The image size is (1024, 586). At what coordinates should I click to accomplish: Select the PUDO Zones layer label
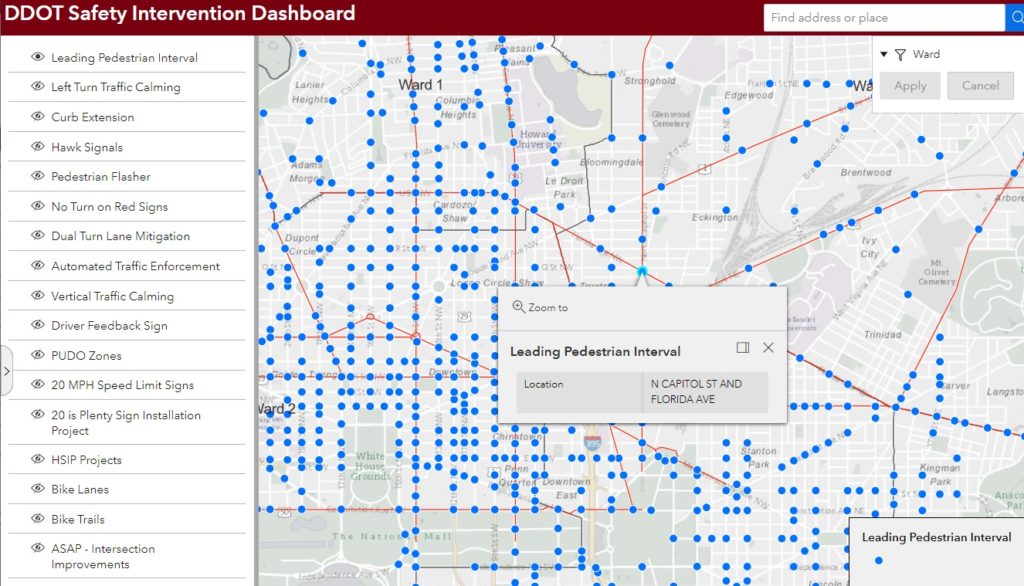(86, 355)
